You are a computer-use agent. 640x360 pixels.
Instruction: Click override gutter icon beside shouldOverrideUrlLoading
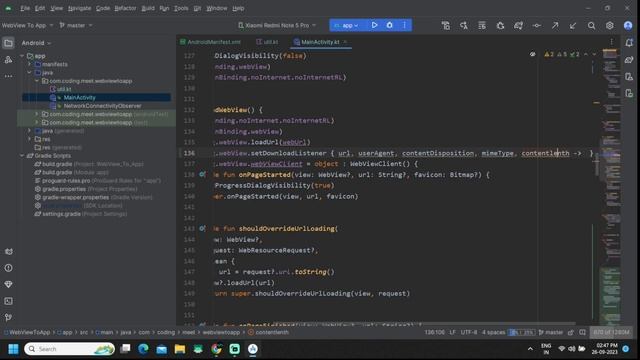pyautogui.click(x=202, y=229)
